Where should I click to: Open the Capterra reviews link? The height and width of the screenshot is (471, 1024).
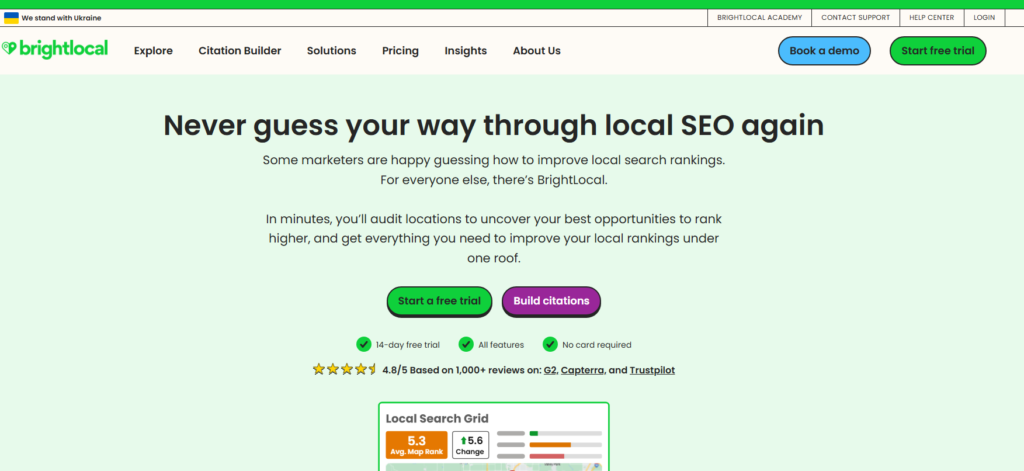(x=582, y=370)
